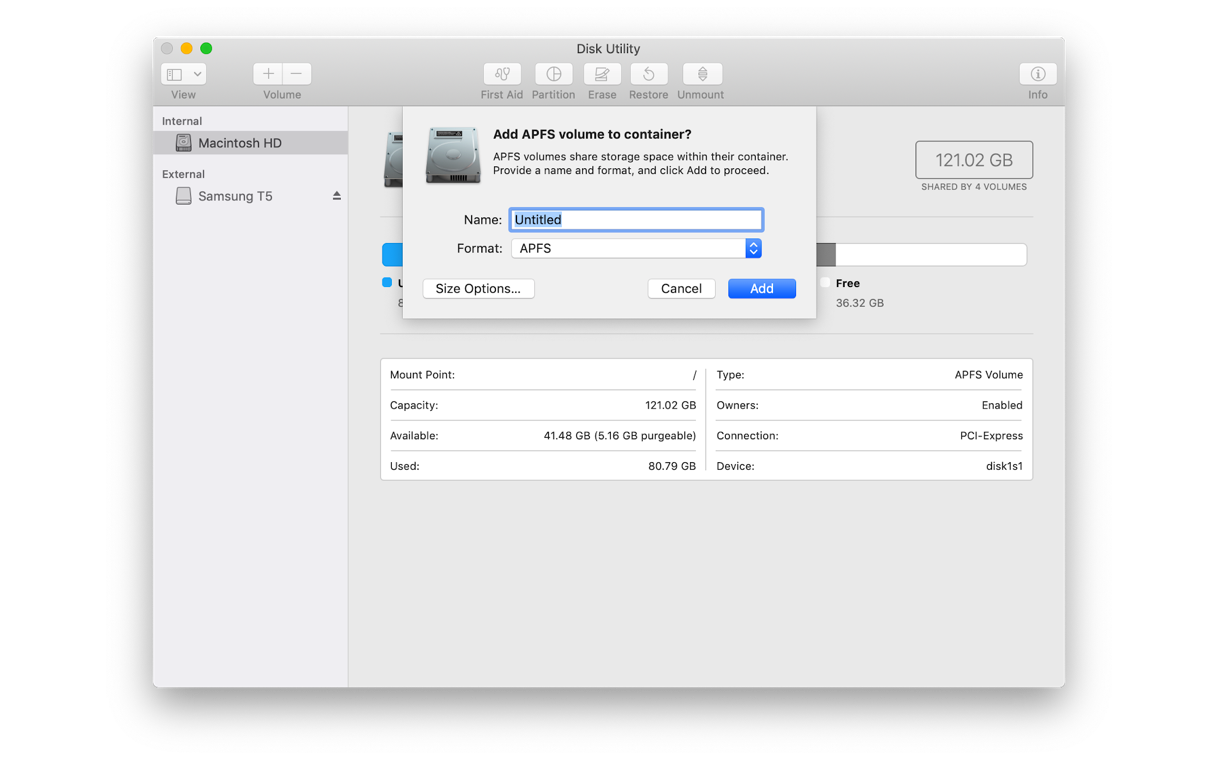Click the 36.32 GB free value
This screenshot has width=1216, height=760.
860,303
